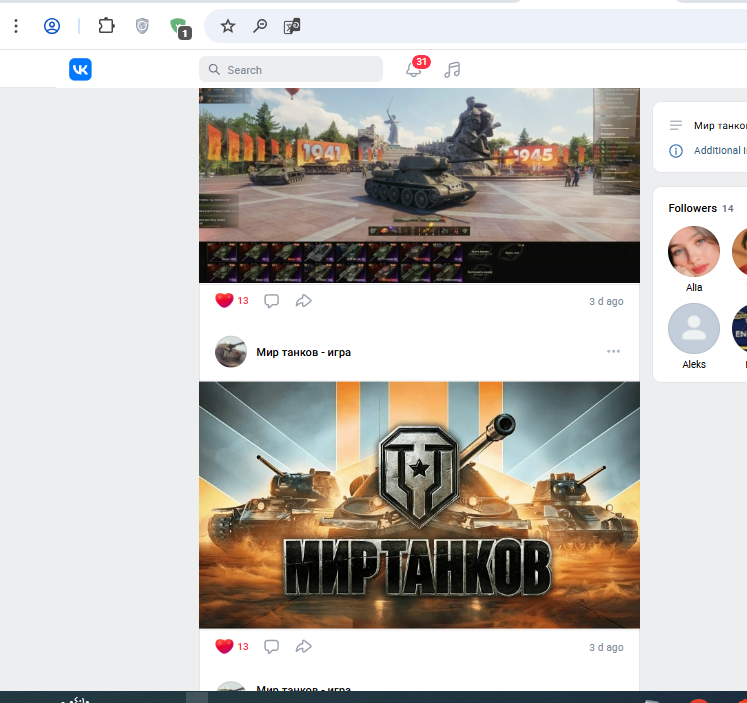Go to VK home via logo
Image resolution: width=747 pixels, height=703 pixels.
(80, 70)
